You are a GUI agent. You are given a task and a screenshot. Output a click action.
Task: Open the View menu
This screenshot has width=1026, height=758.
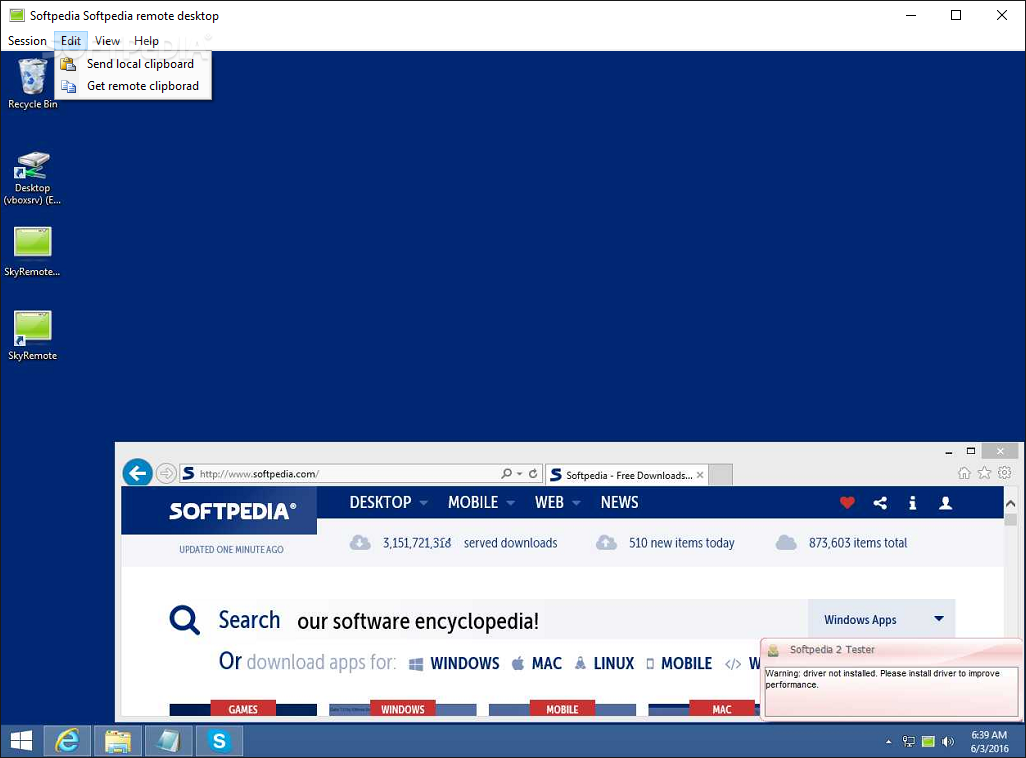[107, 41]
